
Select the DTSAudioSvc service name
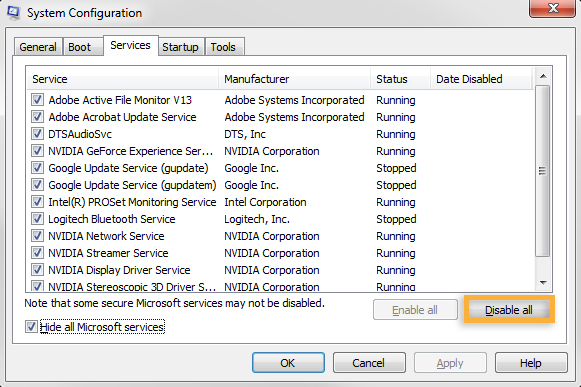(x=80, y=134)
